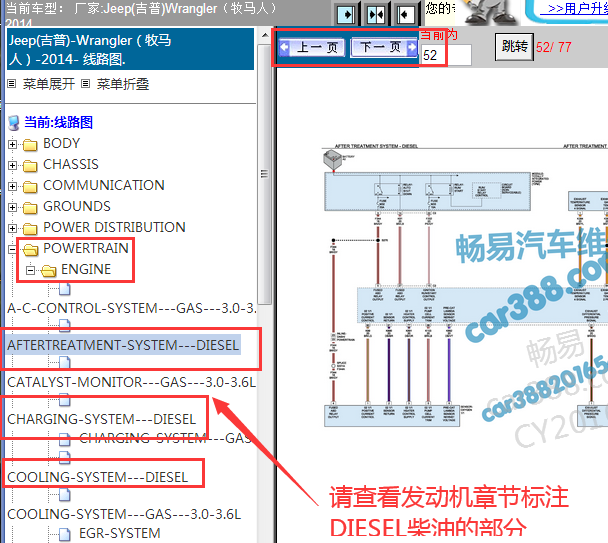Click the right-arrow panel layout icon

click(x=346, y=15)
